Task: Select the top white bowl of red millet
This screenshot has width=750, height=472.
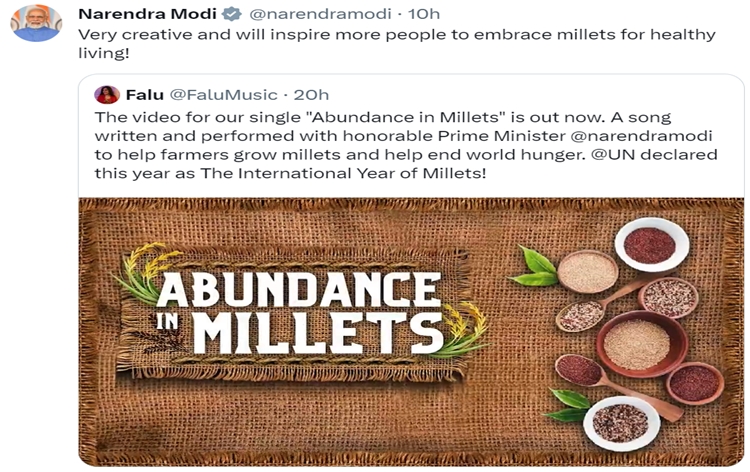Action: click(650, 245)
